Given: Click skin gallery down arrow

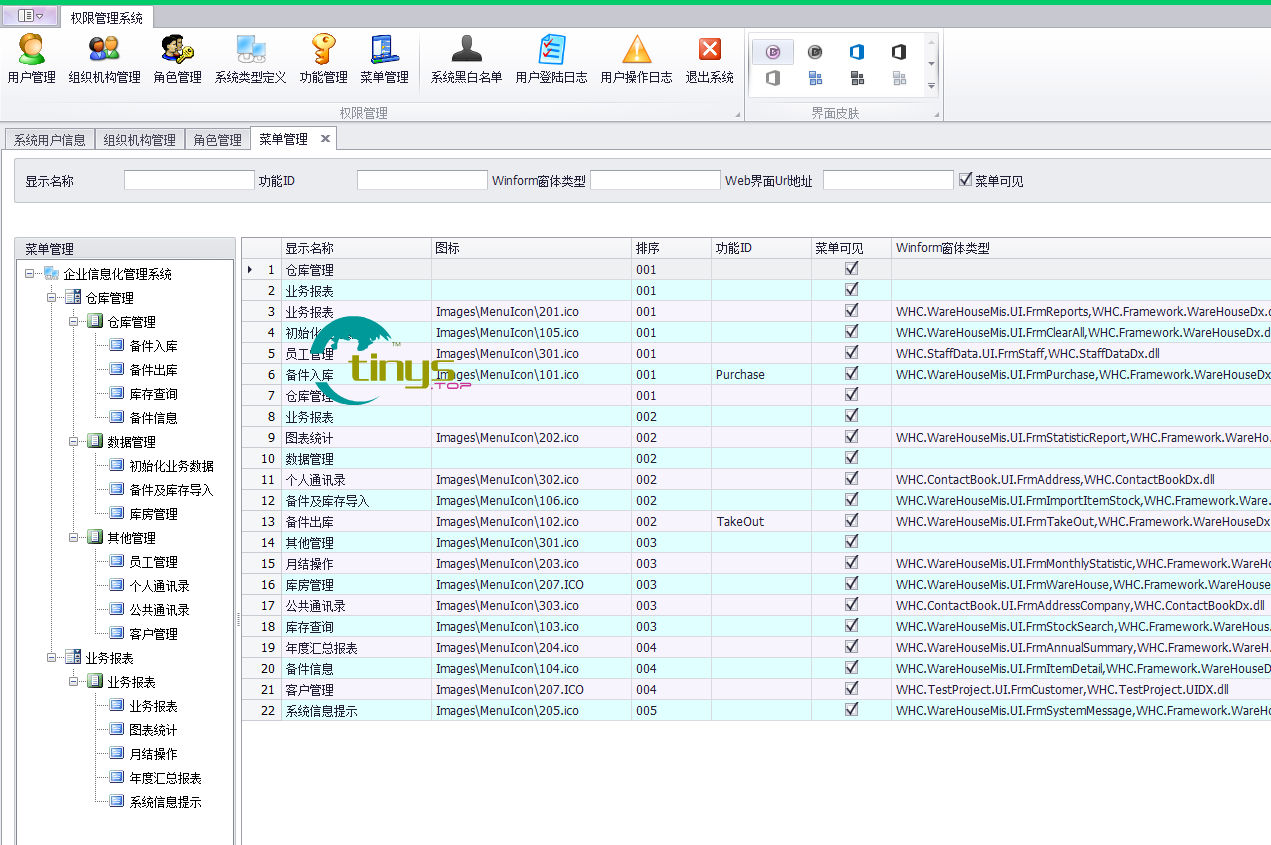Looking at the screenshot, I should coord(931,64).
